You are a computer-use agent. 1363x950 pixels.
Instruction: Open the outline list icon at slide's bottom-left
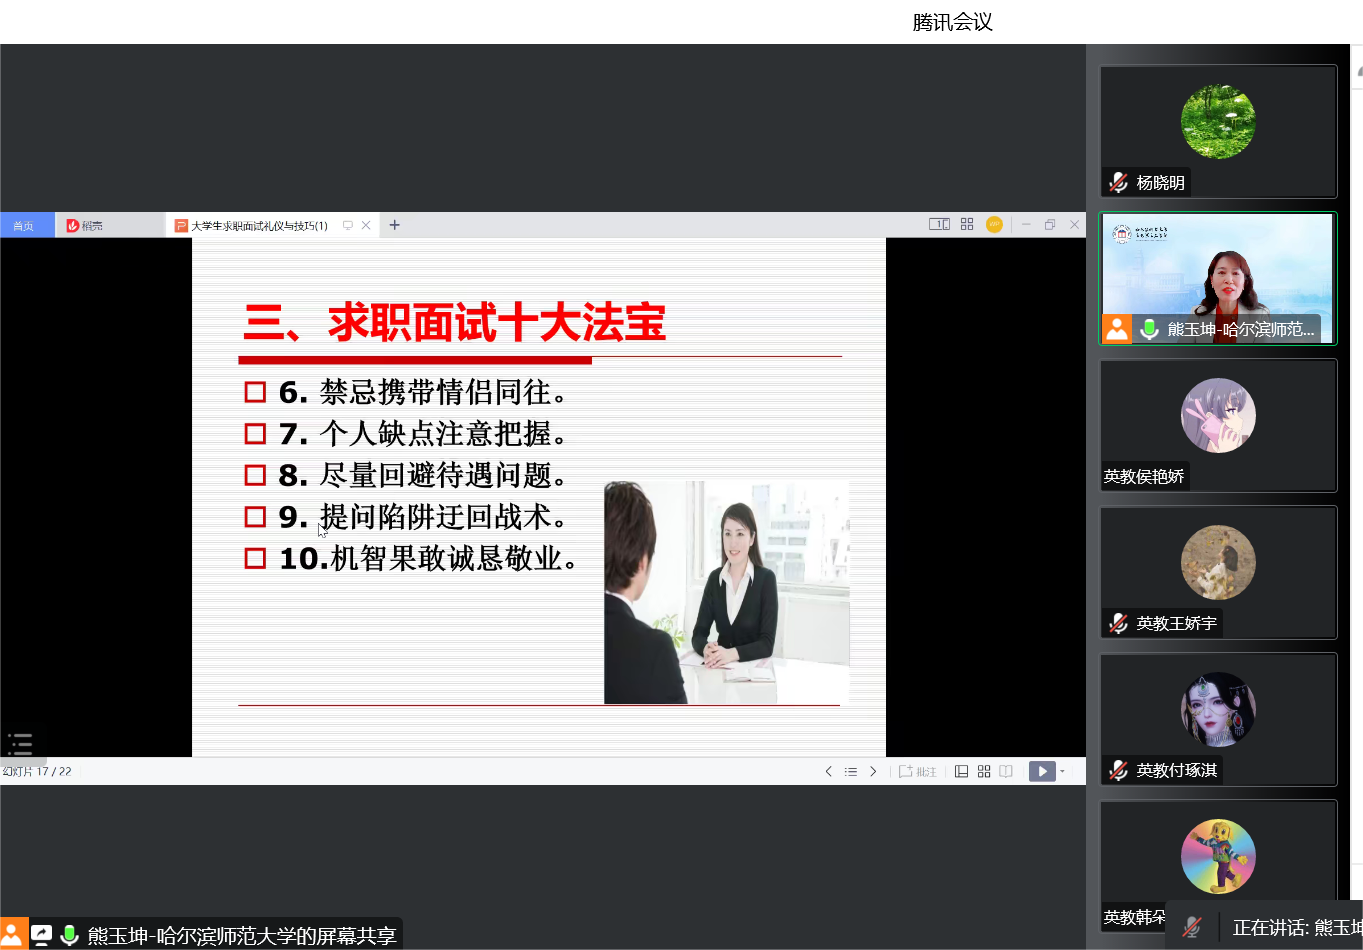coord(20,744)
